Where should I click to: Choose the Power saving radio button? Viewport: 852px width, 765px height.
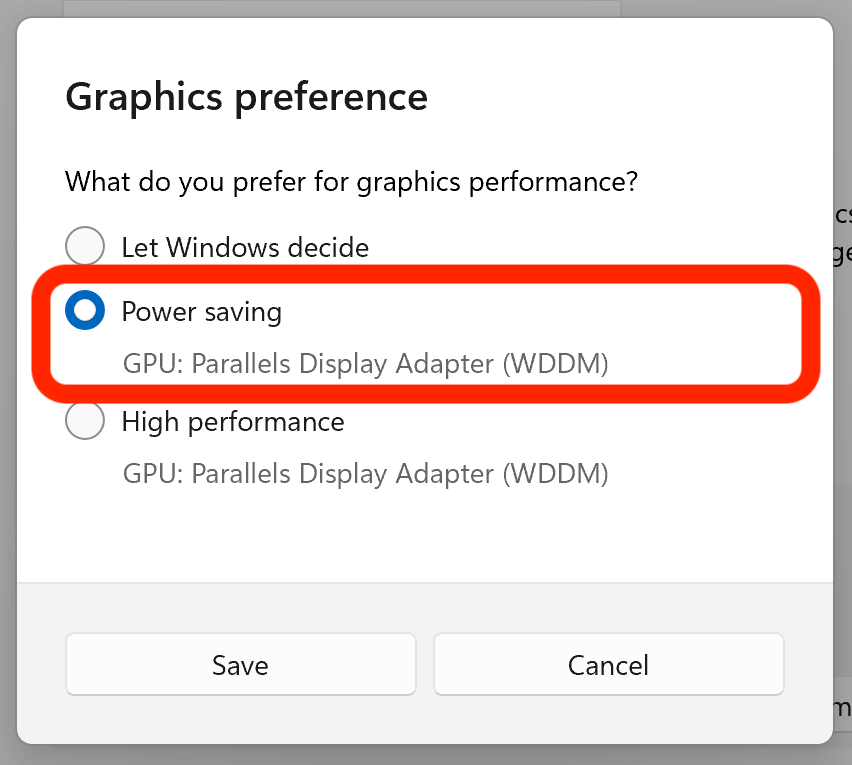pos(85,312)
